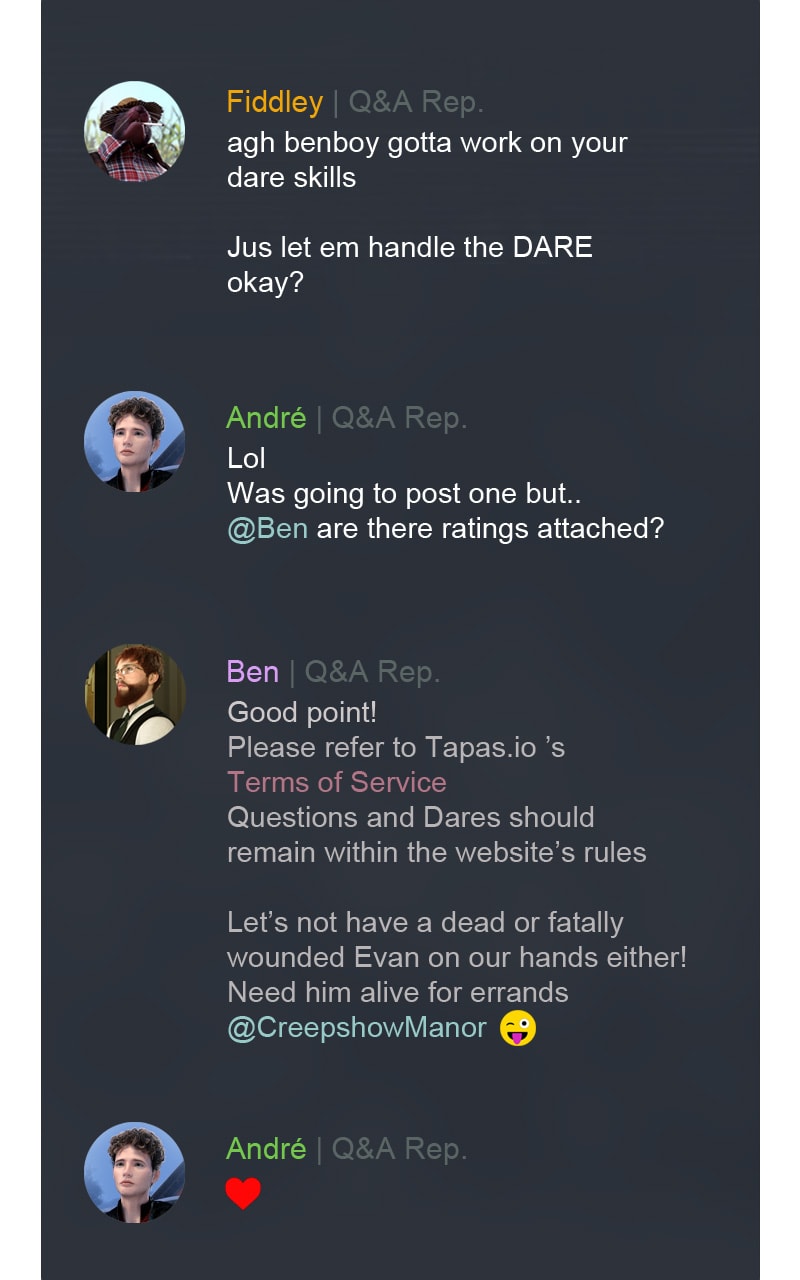Click the orange Fiddley username
Image resolution: width=800 pixels, height=1280 pixels.
(x=274, y=102)
